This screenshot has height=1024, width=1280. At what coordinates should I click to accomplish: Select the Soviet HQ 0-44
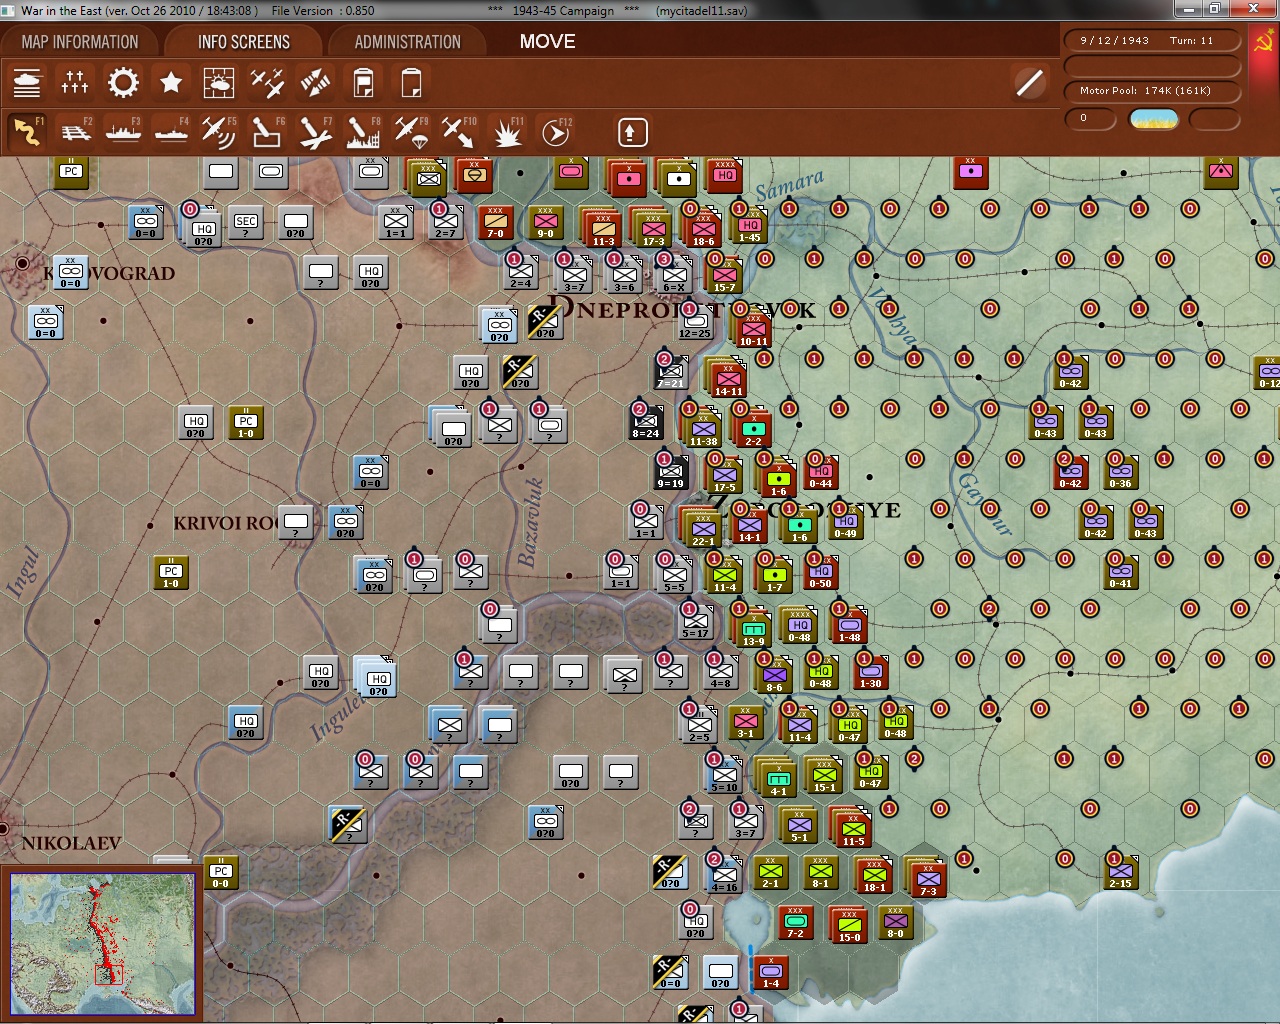pos(821,472)
